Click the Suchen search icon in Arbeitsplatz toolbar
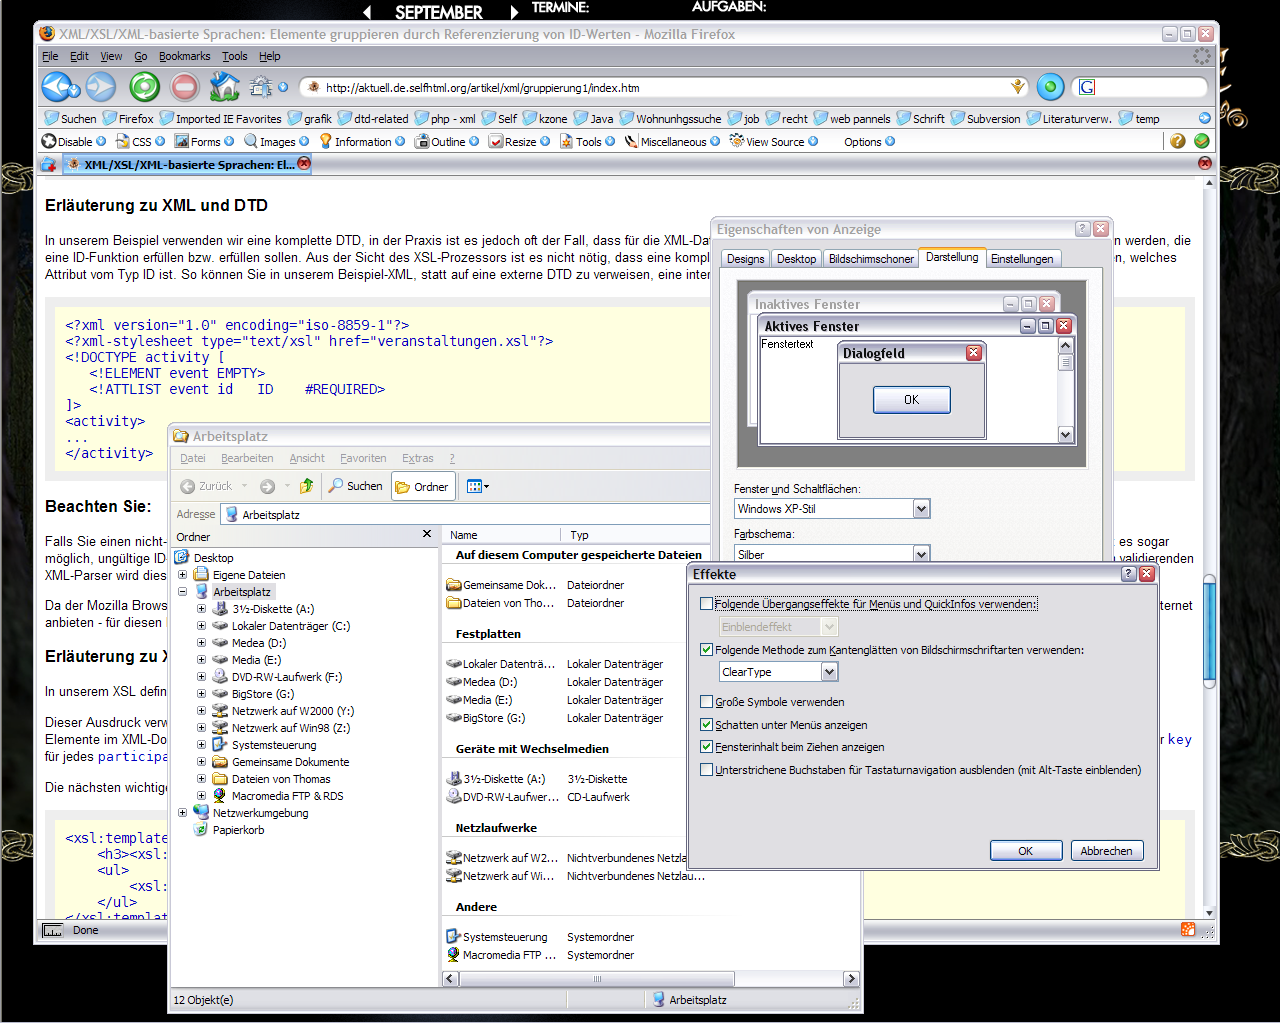This screenshot has width=1280, height=1024. pyautogui.click(x=355, y=486)
